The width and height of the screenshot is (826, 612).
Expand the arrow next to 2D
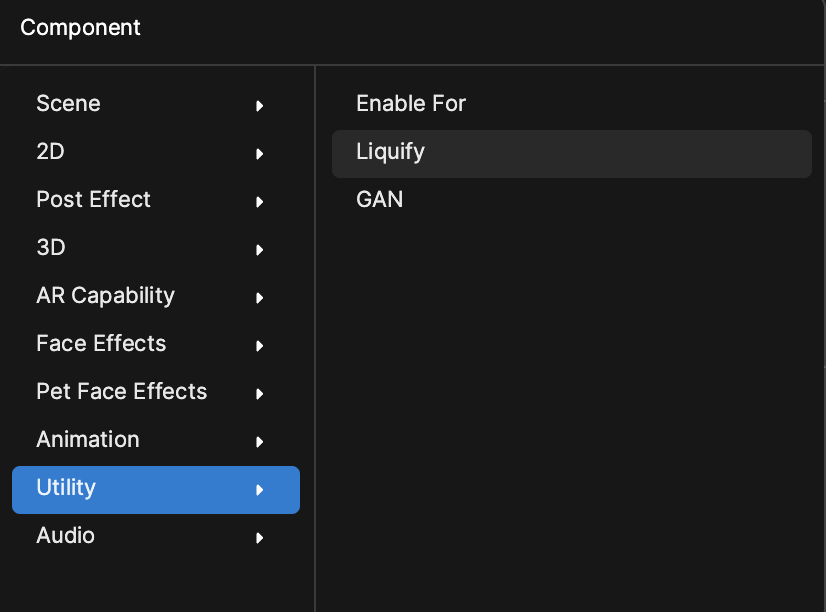tap(259, 154)
